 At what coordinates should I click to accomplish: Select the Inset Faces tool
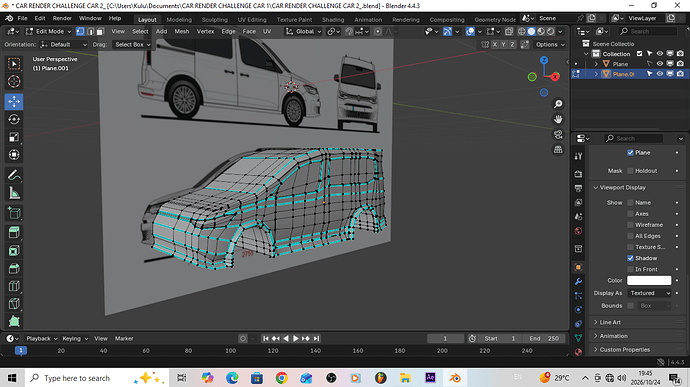14,251
